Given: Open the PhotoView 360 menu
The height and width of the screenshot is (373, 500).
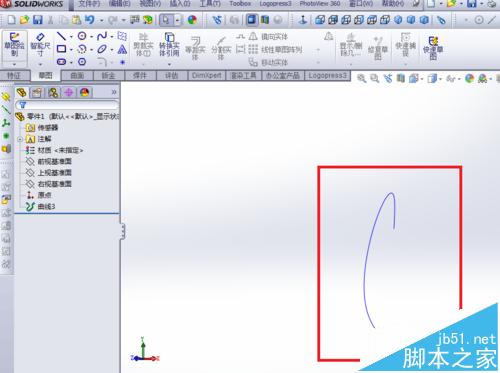Looking at the screenshot, I should point(320,4).
